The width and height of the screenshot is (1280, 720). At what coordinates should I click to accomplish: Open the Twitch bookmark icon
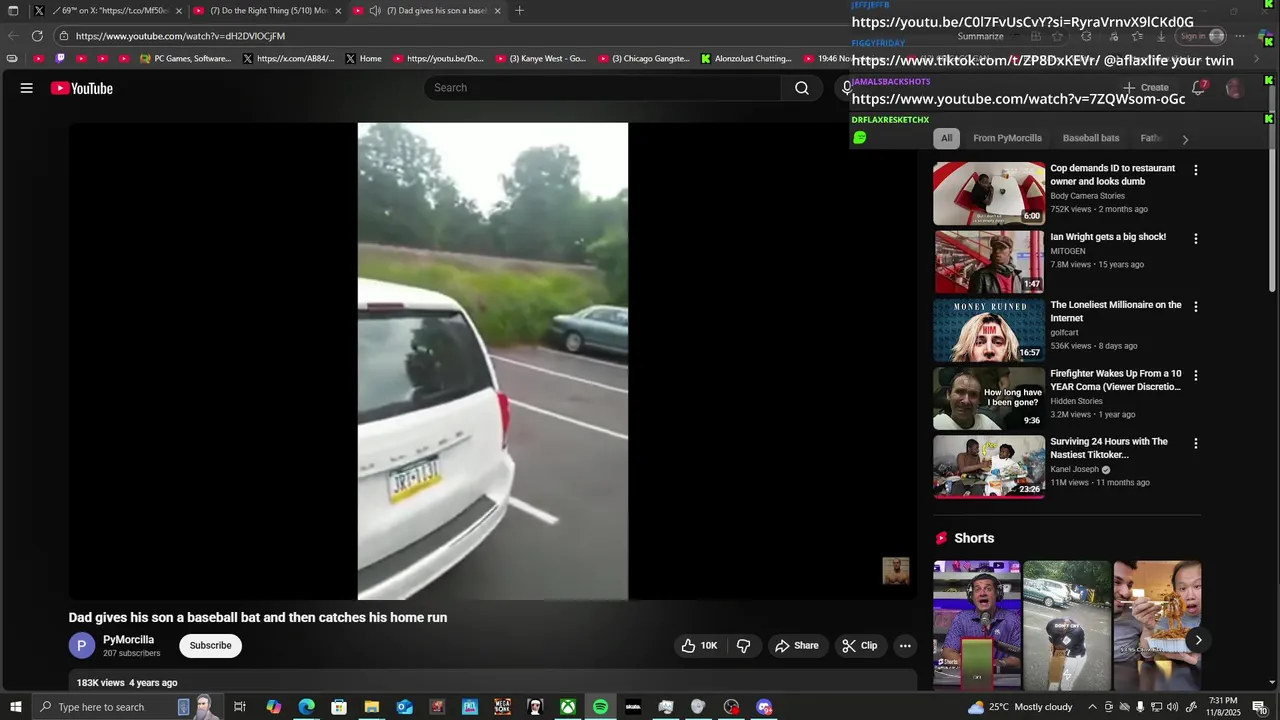tap(61, 59)
